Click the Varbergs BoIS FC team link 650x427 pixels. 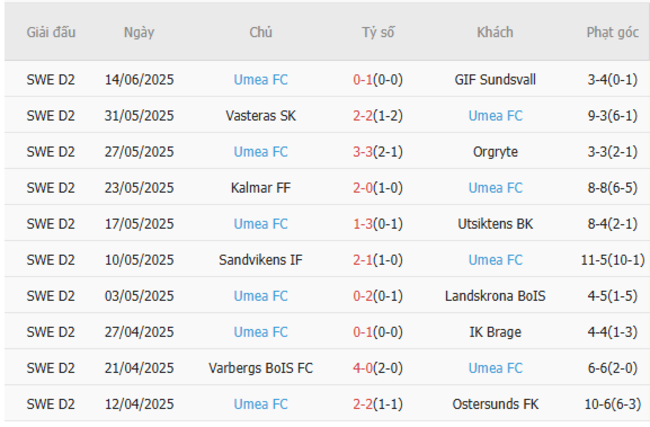(x=261, y=367)
